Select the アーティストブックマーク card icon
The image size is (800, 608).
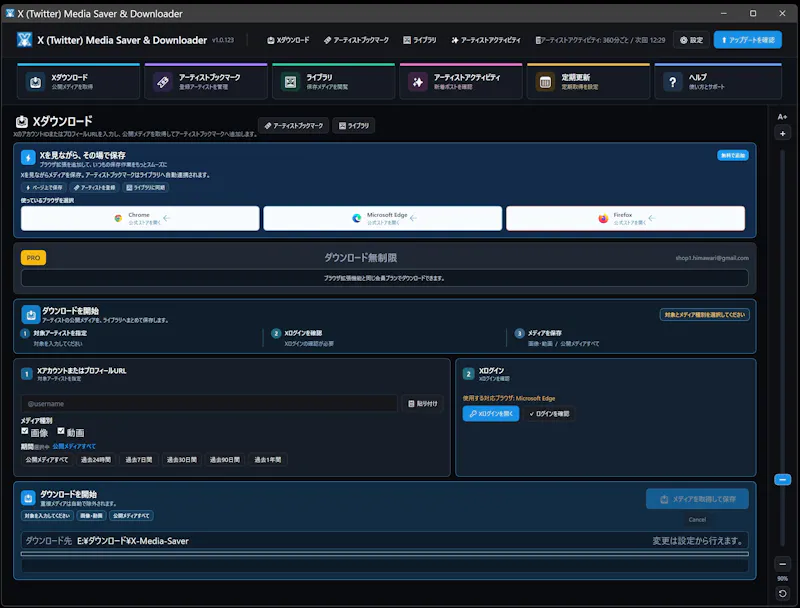click(x=163, y=82)
